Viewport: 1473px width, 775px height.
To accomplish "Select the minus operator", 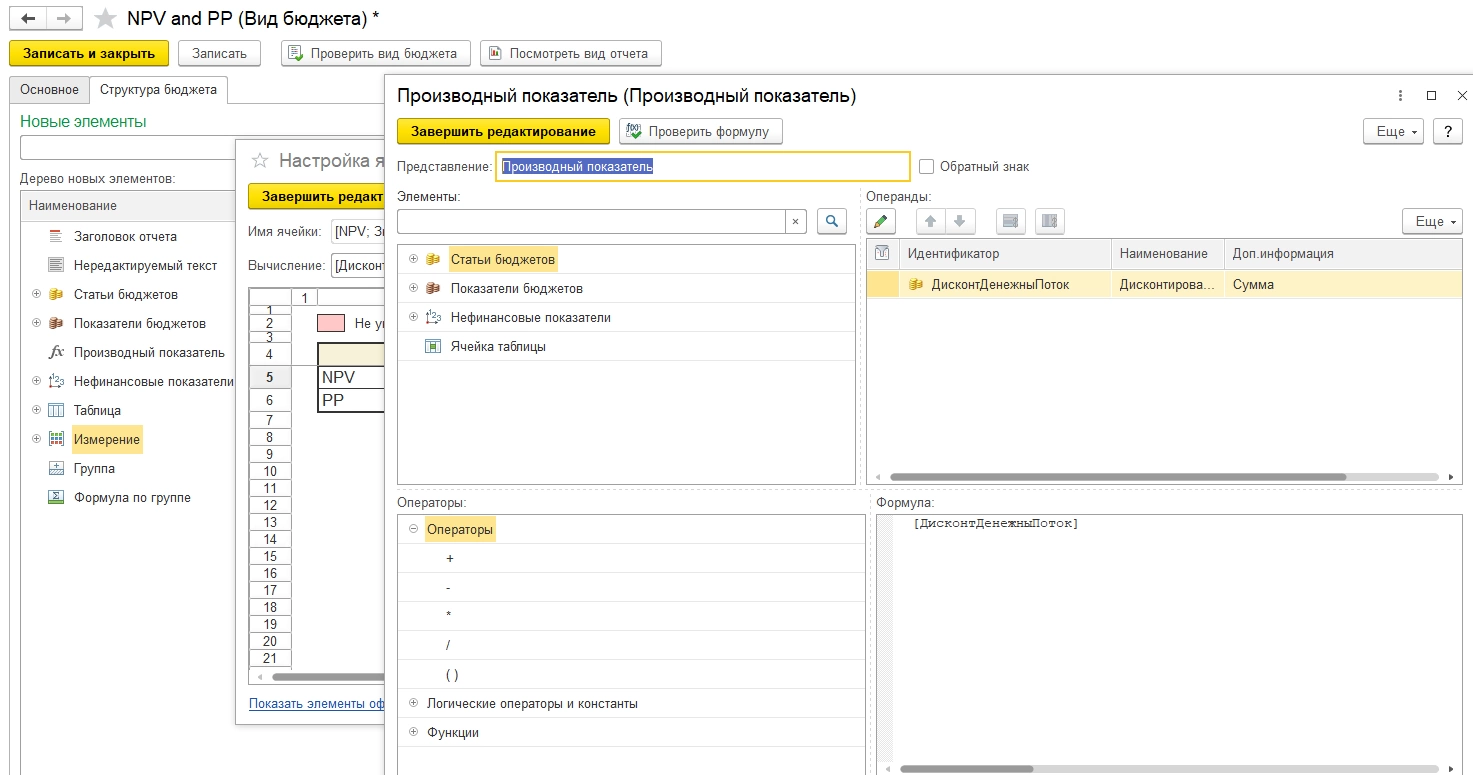I will click(448, 588).
